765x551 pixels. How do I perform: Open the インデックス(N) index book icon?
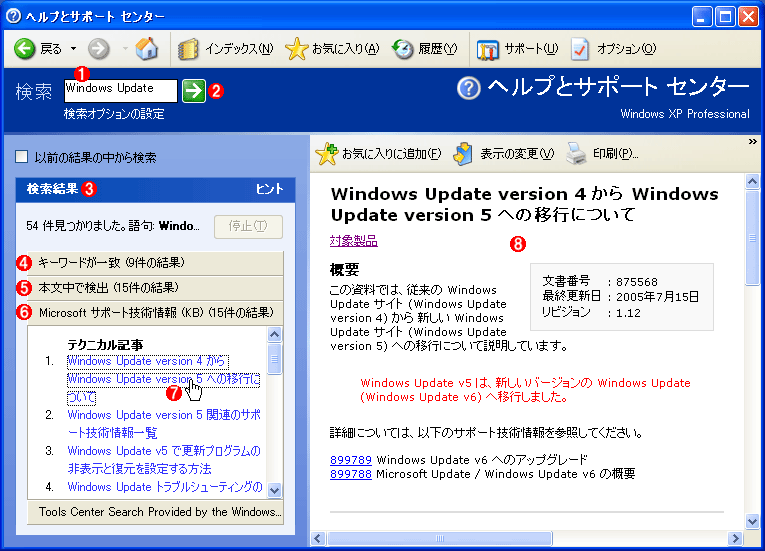pos(188,49)
